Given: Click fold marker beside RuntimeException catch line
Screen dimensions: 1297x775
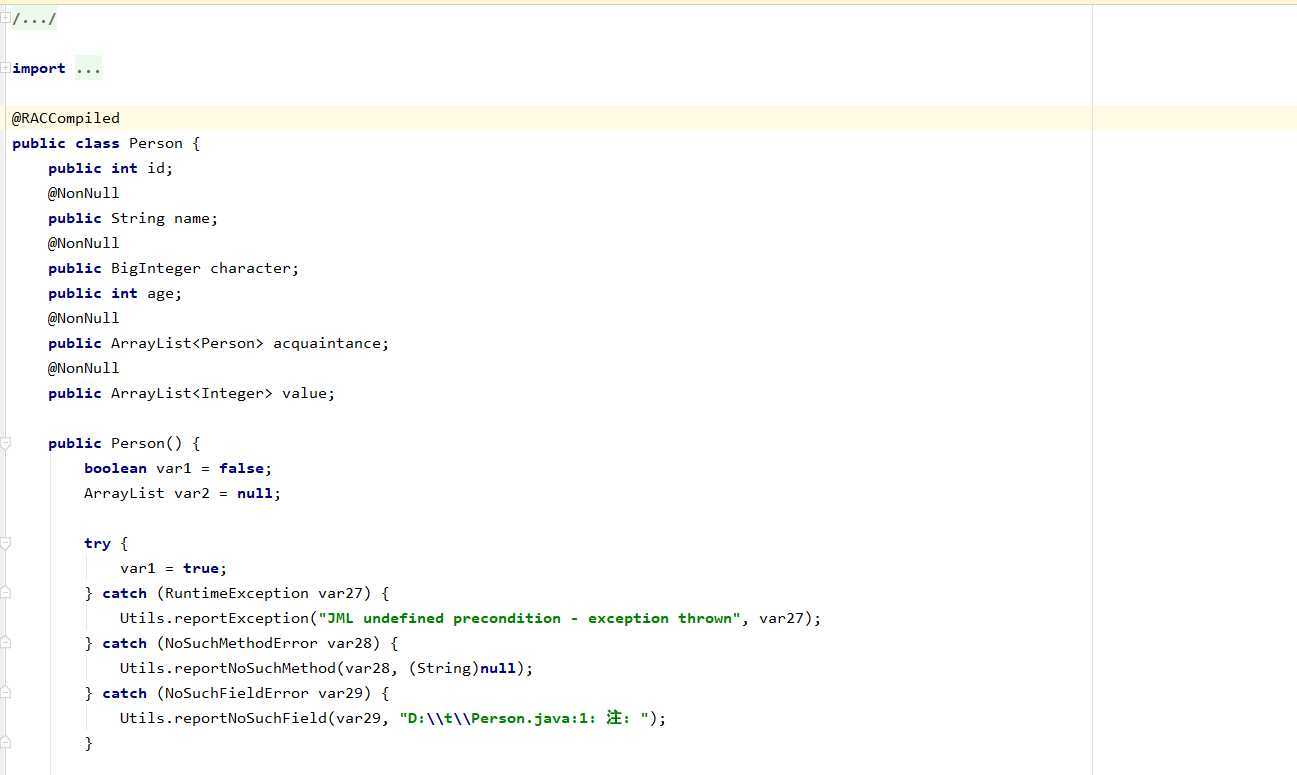Looking at the screenshot, I should 5,593.
